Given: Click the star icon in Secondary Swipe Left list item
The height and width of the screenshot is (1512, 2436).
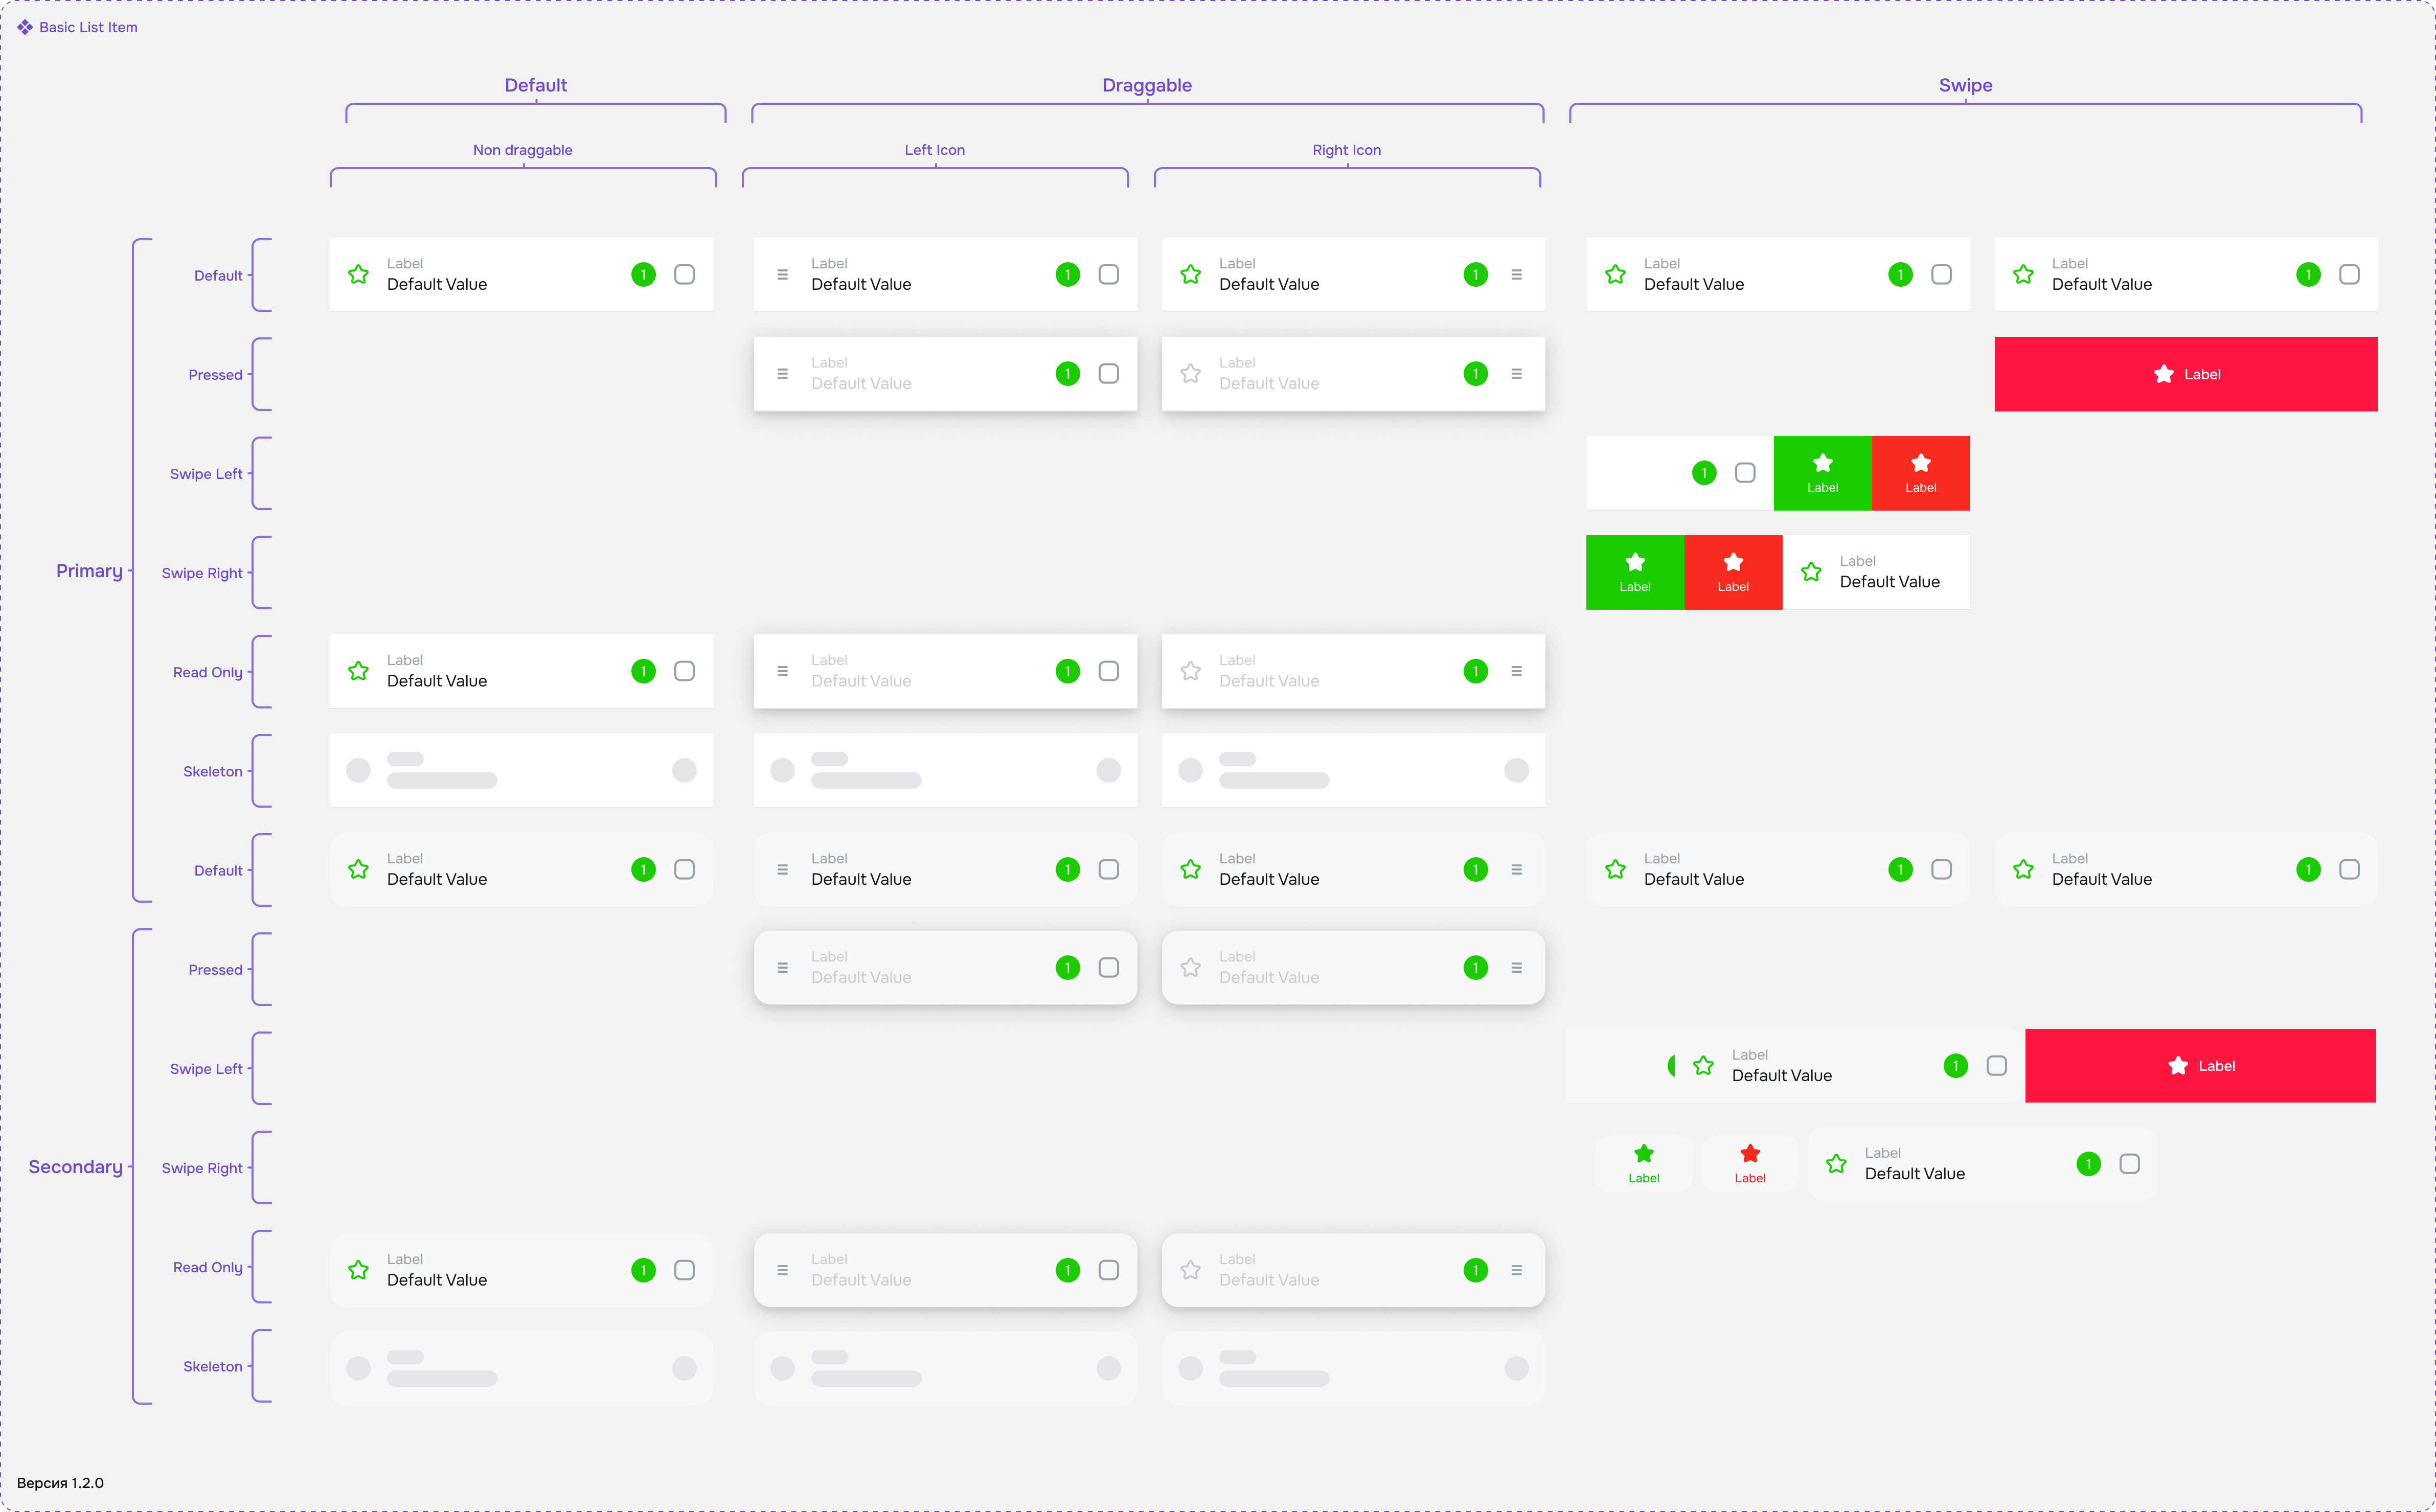Looking at the screenshot, I should click(1703, 1066).
